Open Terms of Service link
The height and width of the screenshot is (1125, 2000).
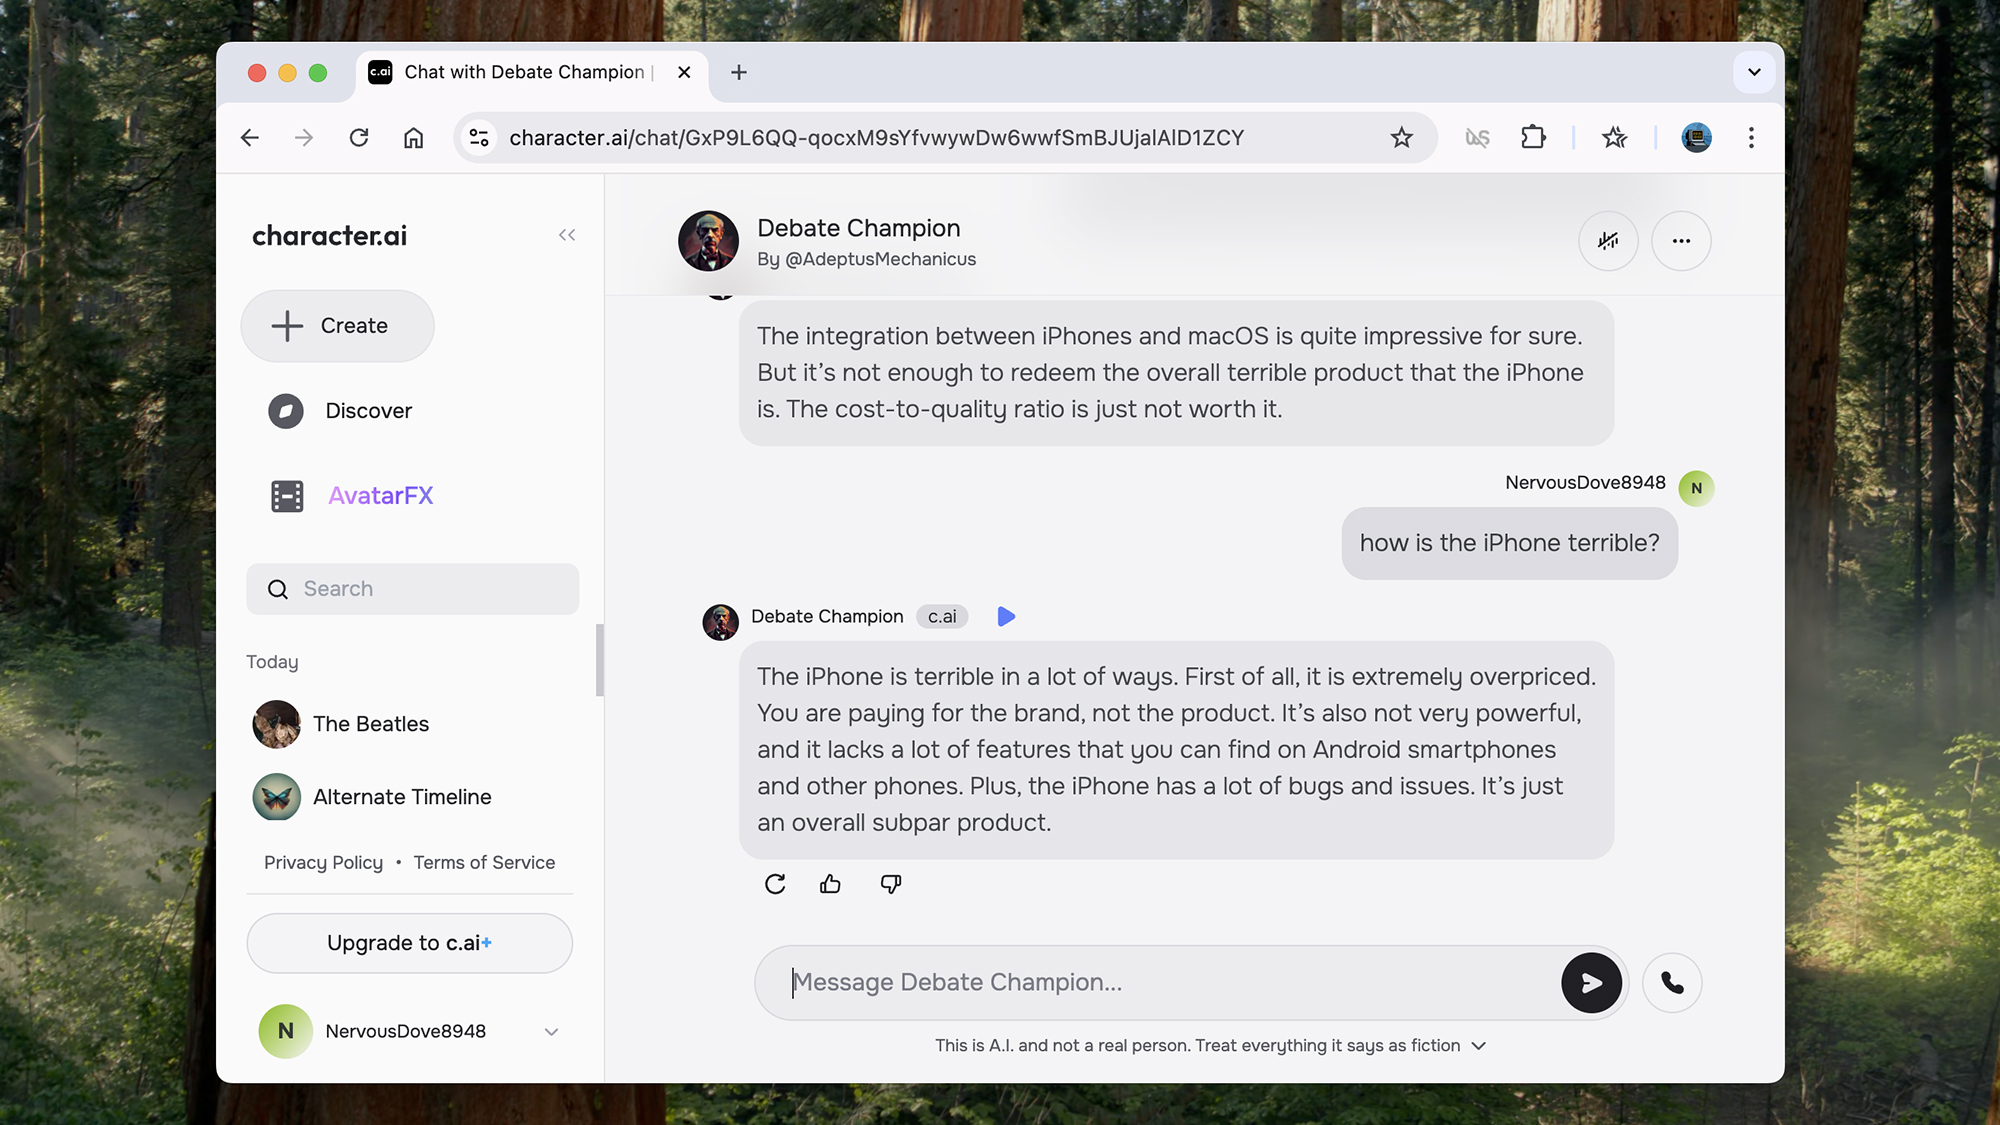[484, 862]
